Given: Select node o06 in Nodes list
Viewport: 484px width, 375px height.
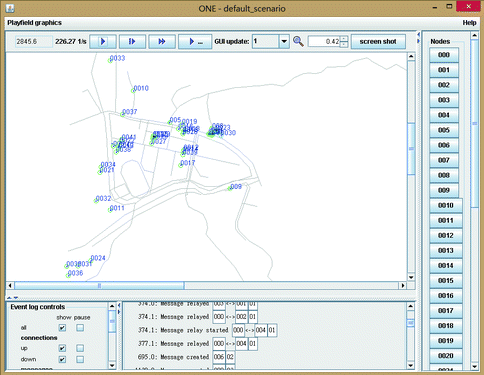Looking at the screenshot, I should 444,145.
